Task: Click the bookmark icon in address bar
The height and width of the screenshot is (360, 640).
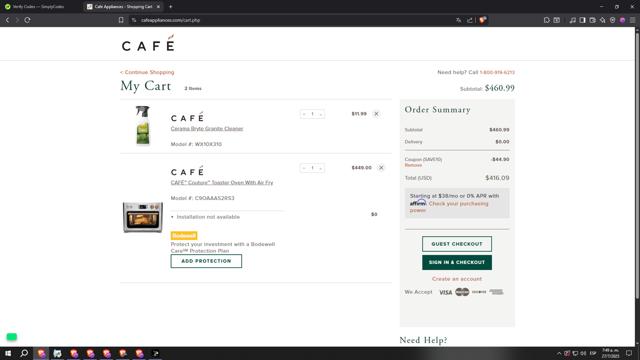Action: coord(121,20)
